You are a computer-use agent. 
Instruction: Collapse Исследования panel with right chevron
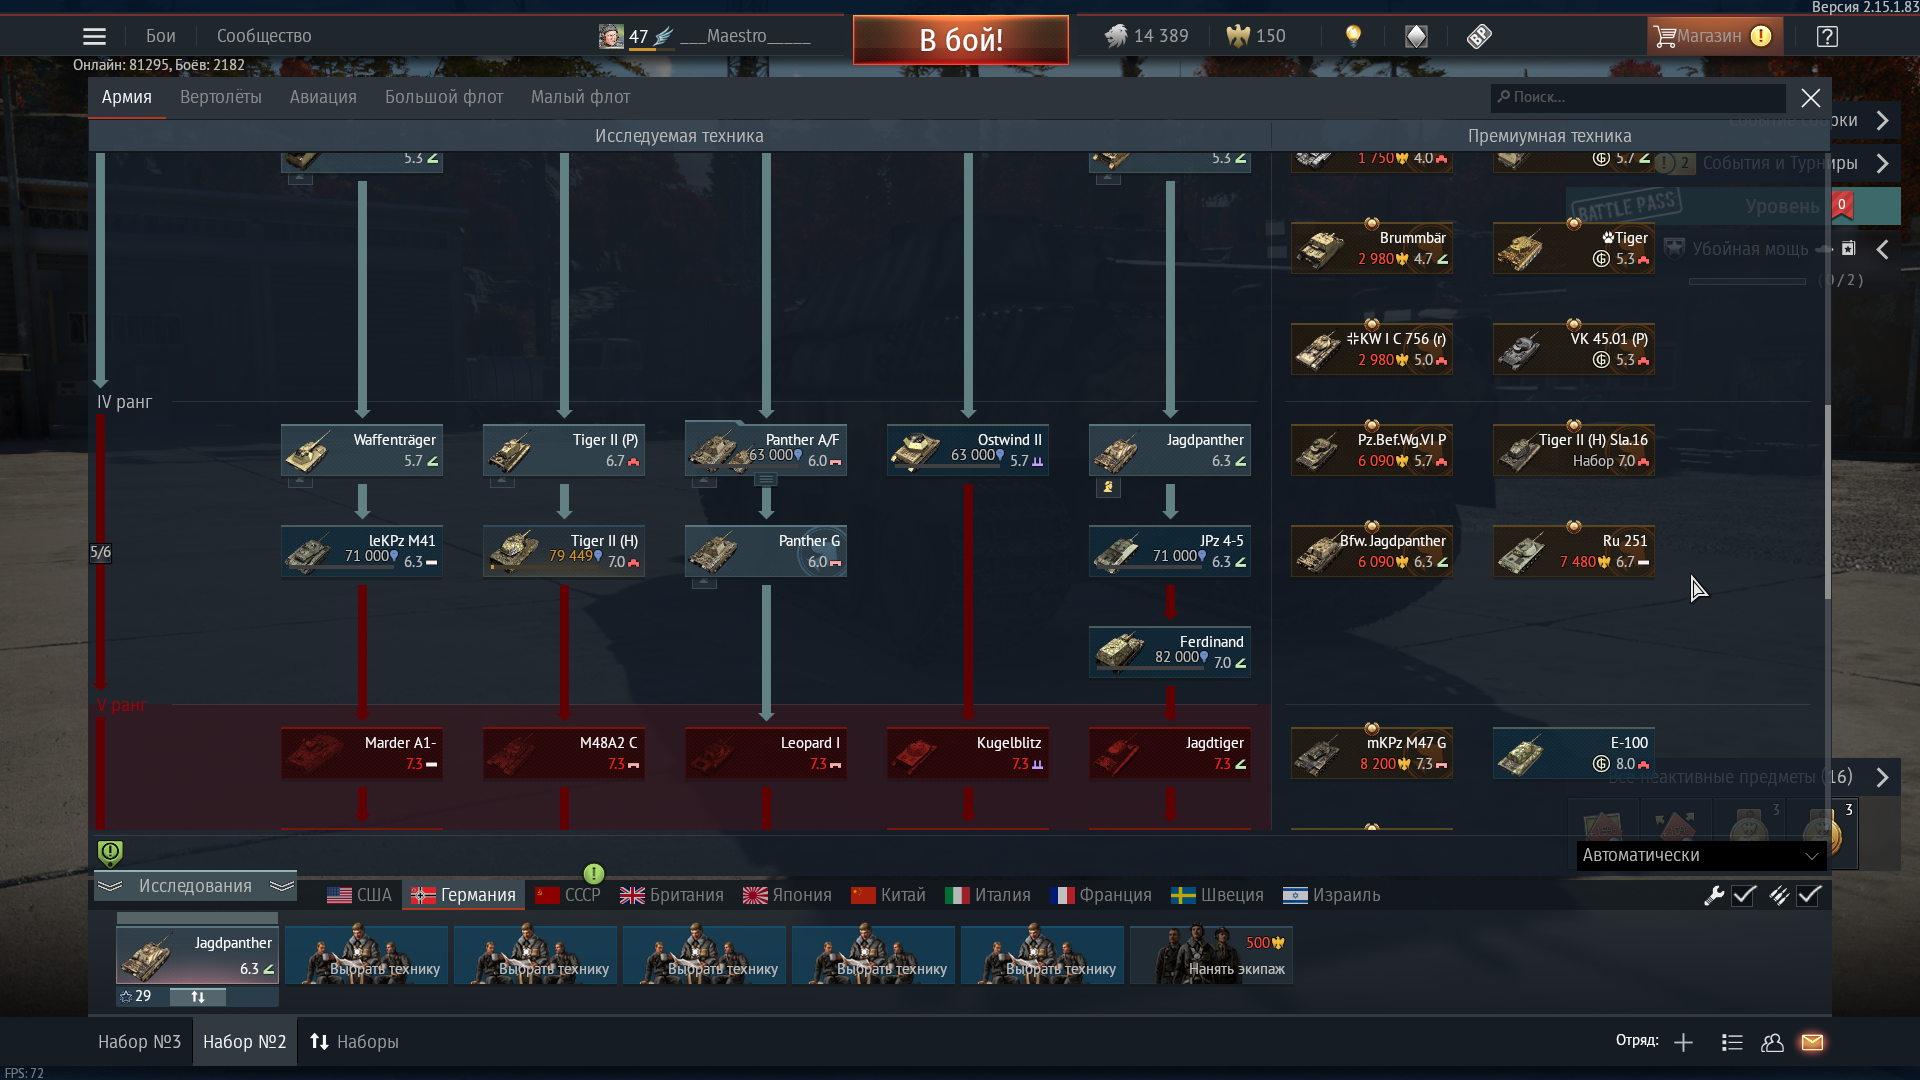[x=282, y=886]
